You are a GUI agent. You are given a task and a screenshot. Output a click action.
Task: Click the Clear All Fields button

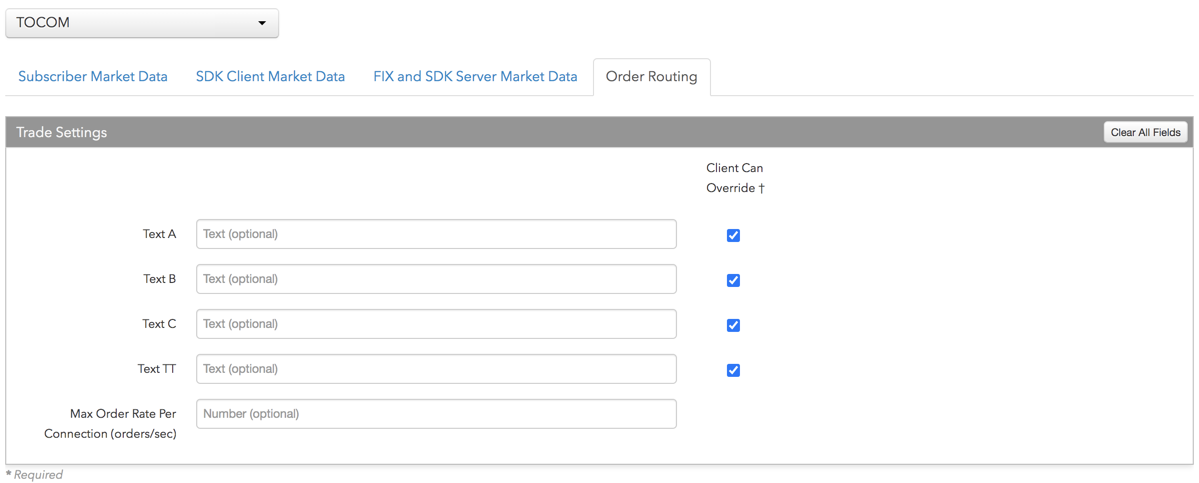click(x=1146, y=132)
